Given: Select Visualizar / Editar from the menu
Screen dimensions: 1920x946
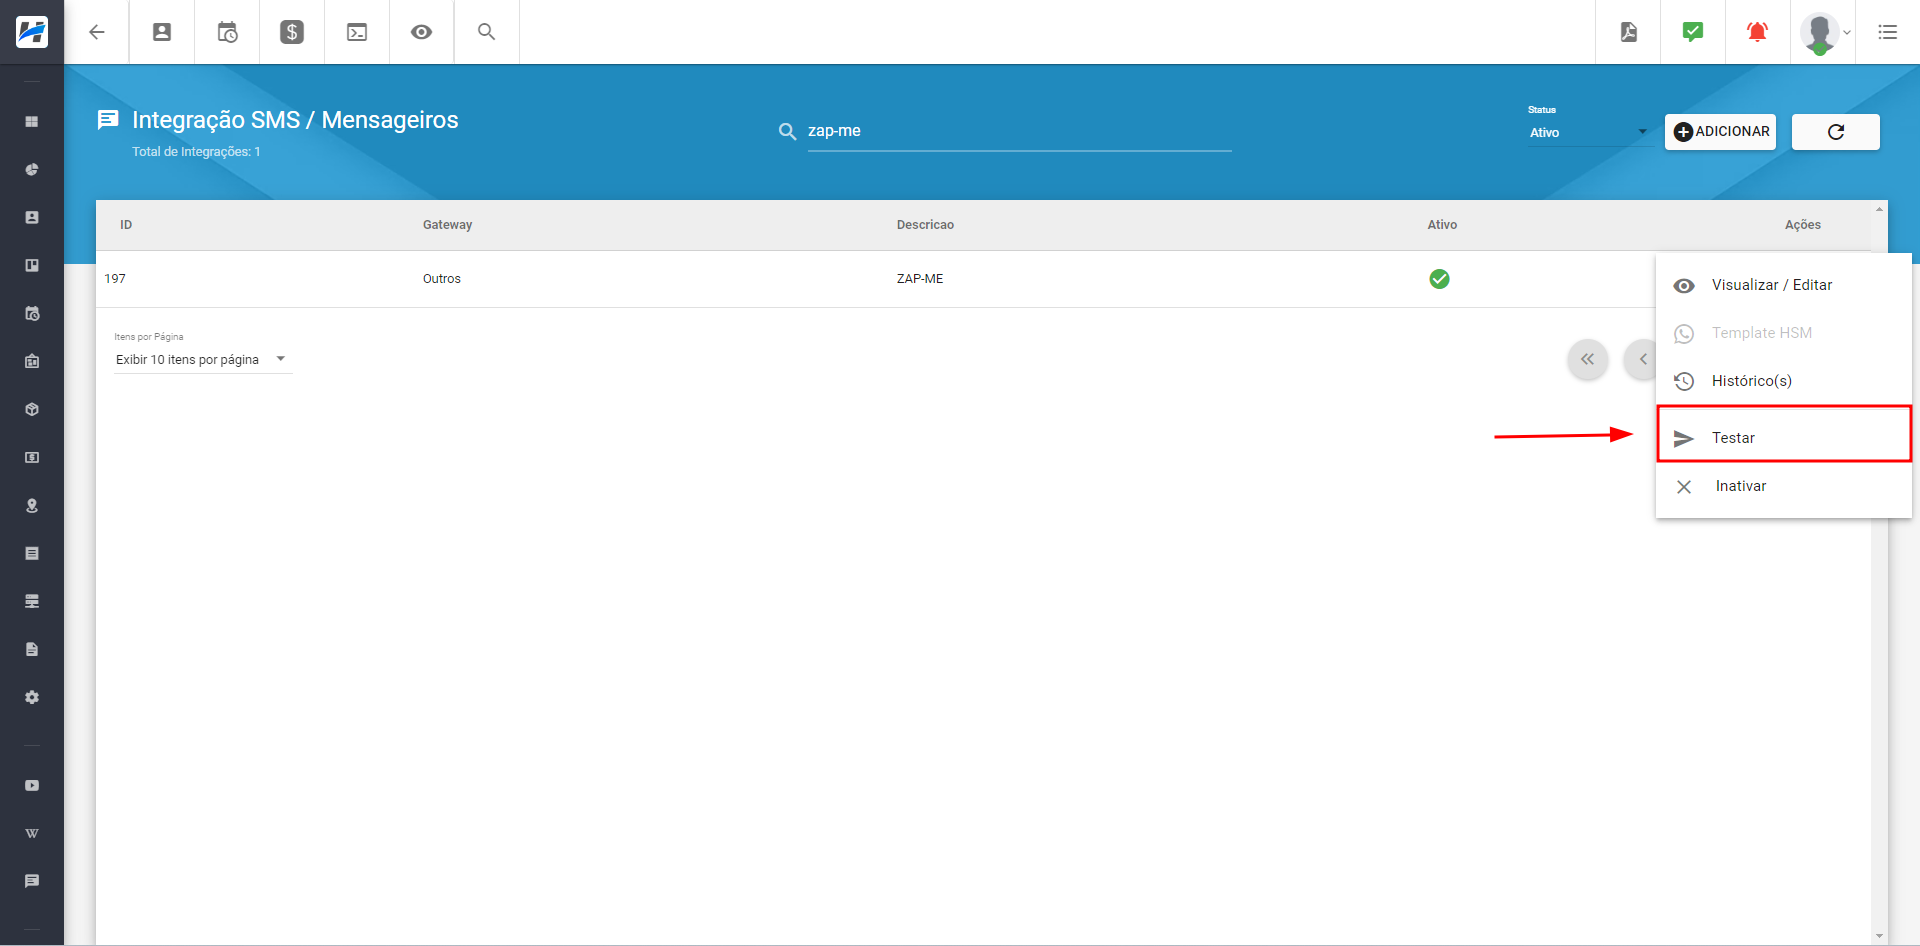Looking at the screenshot, I should click(1784, 285).
